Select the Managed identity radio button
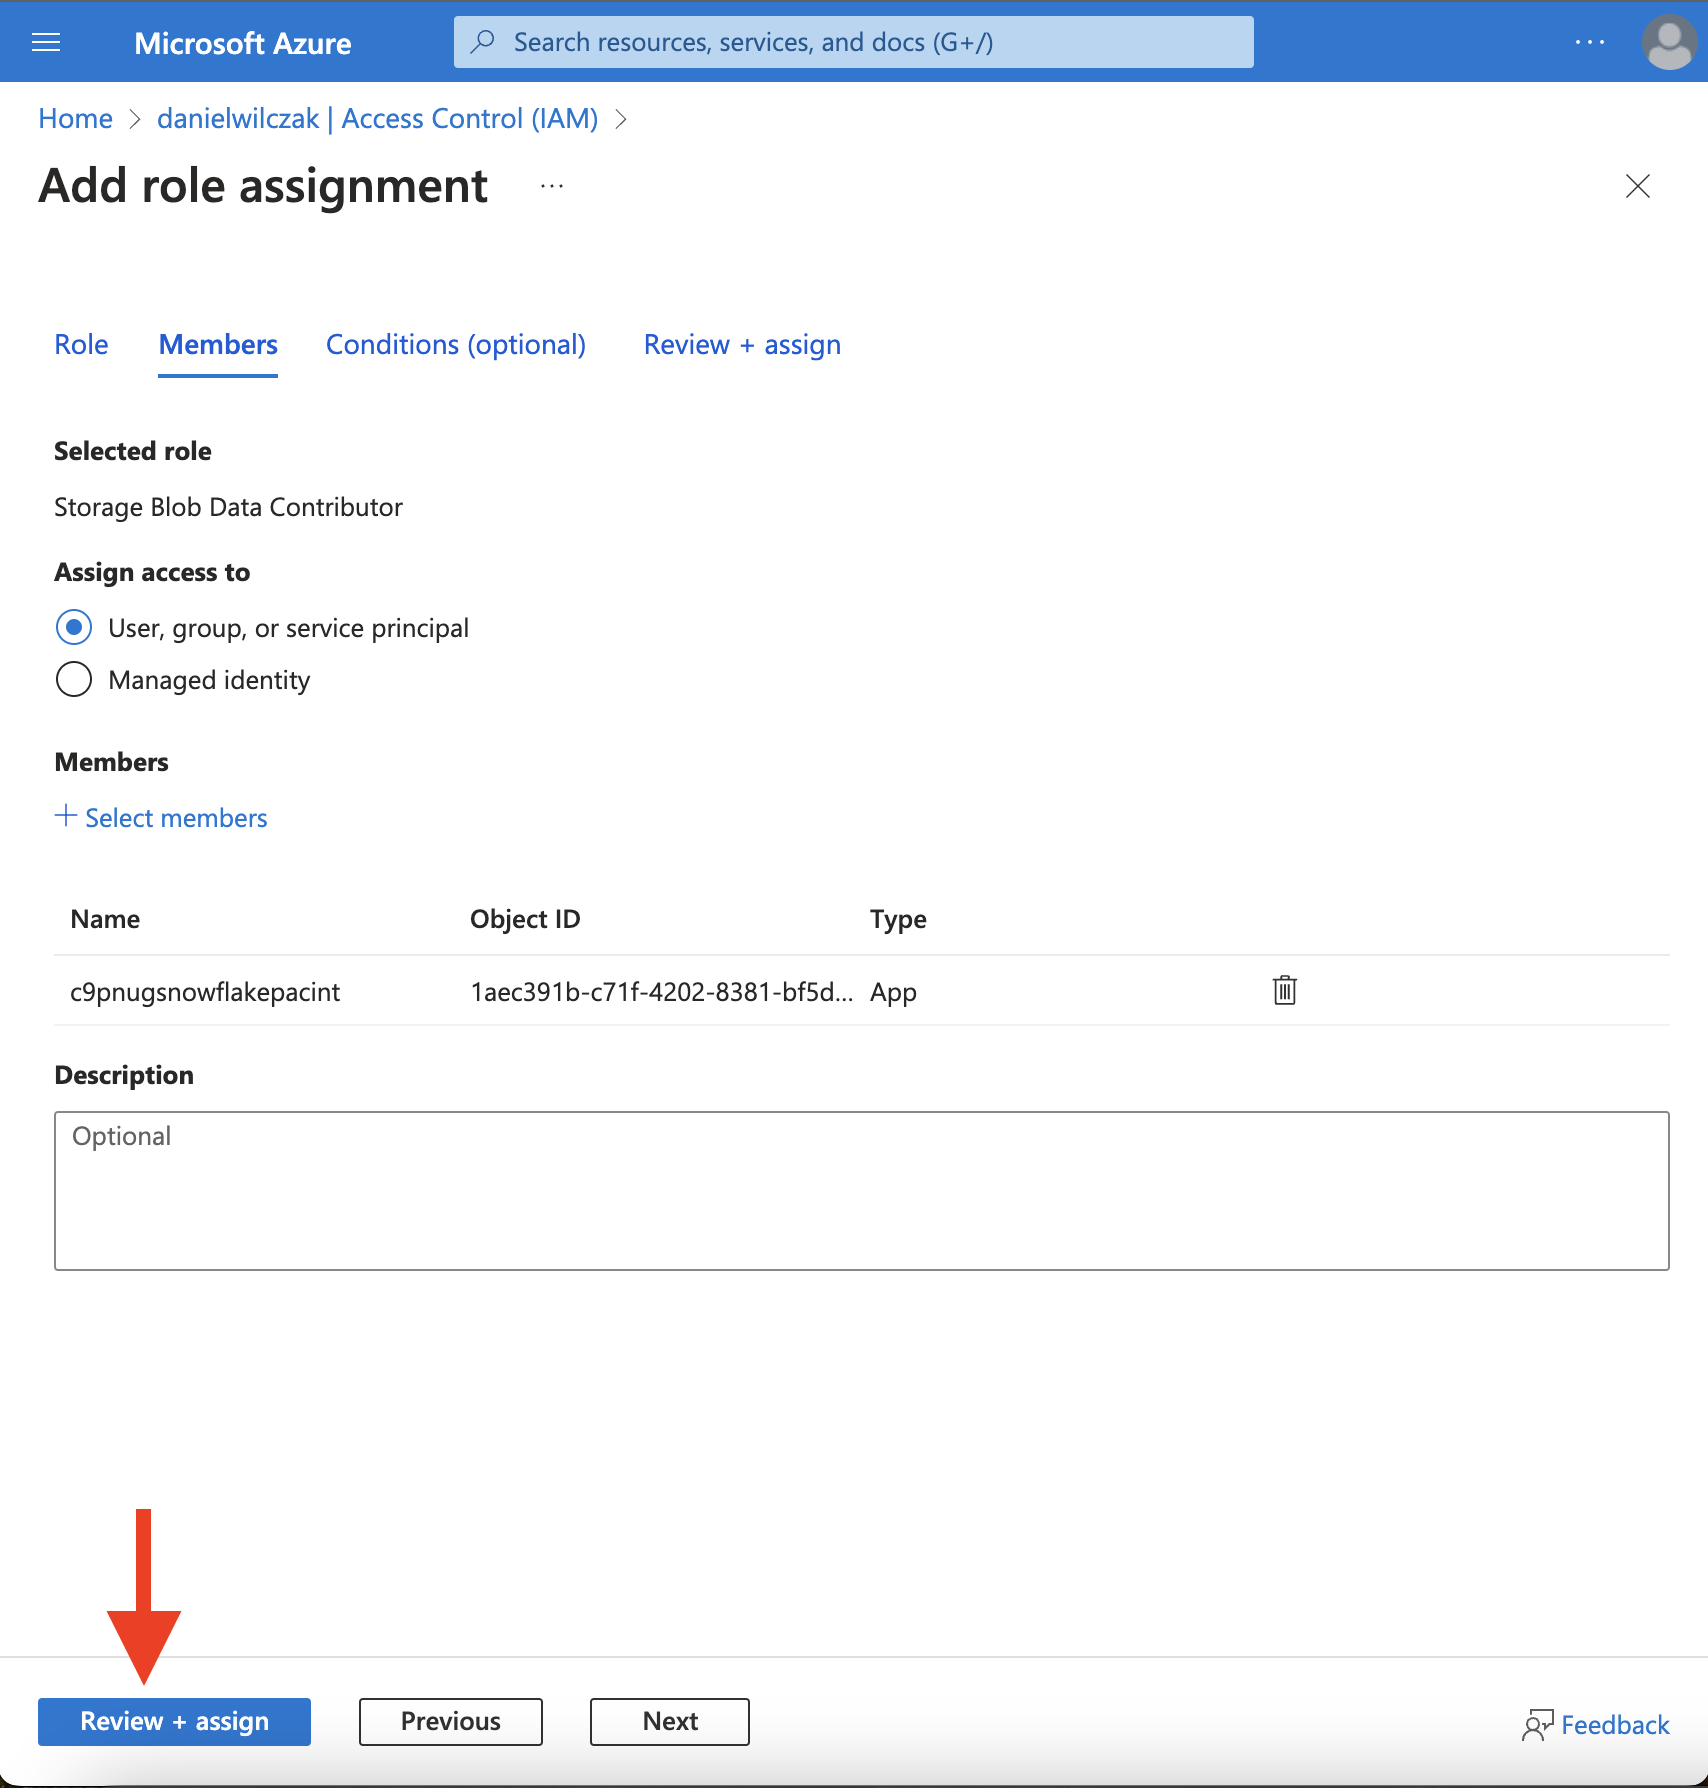The height and width of the screenshot is (1788, 1708). click(74, 680)
